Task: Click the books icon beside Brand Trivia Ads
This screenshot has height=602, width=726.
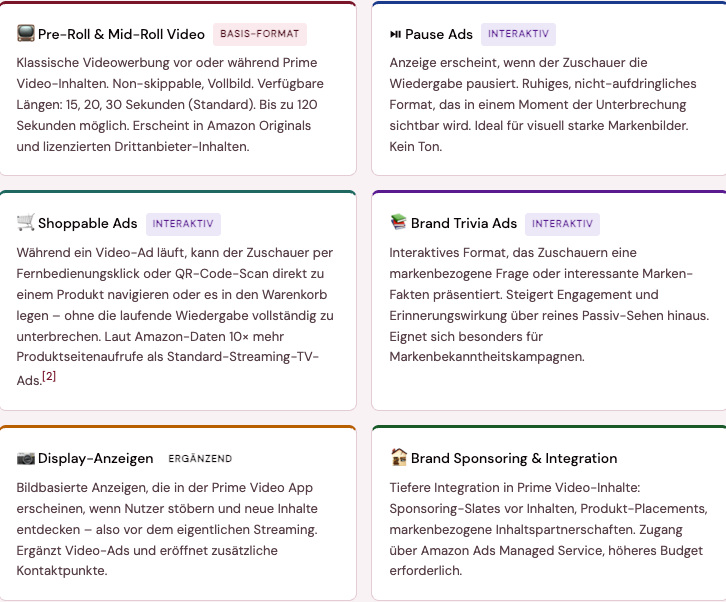Action: tap(398, 222)
